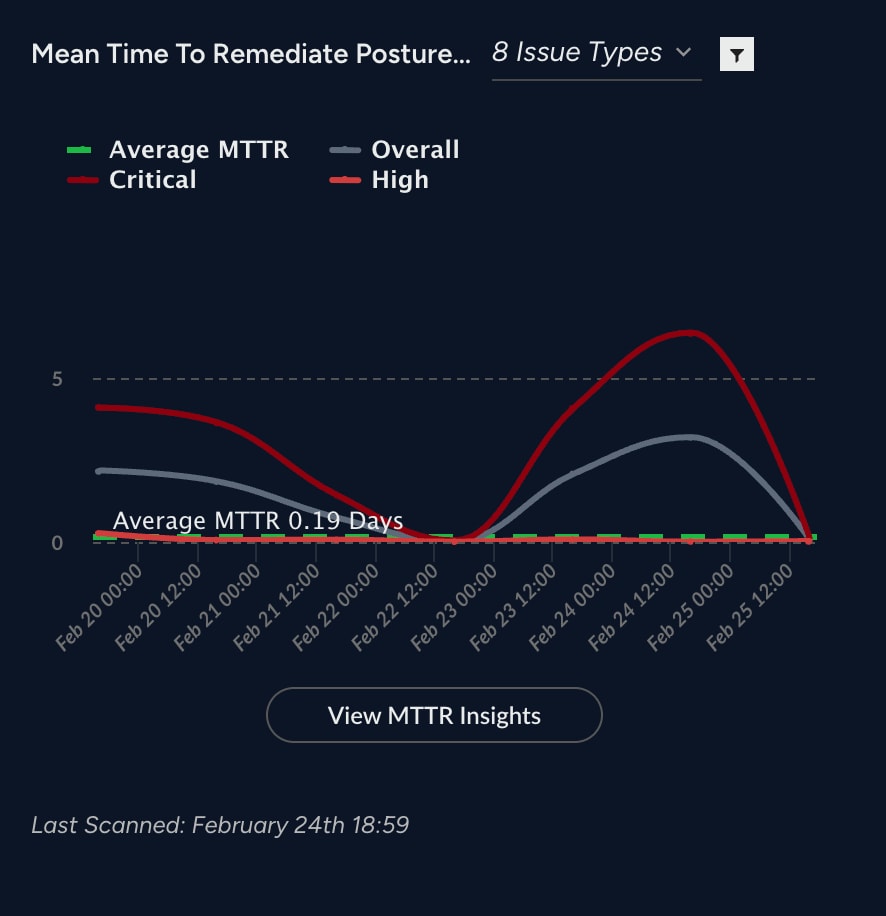Click the filter funnel icon

tap(737, 55)
